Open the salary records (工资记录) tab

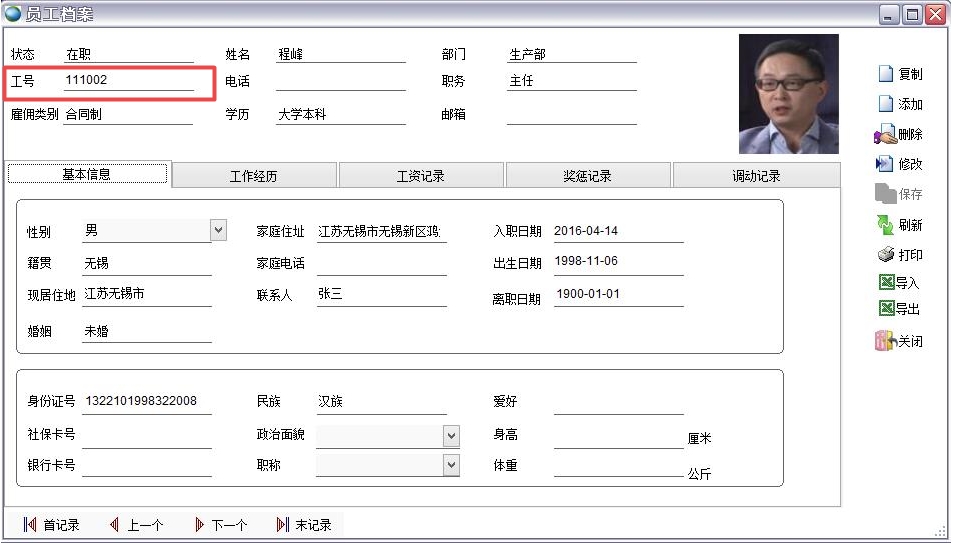click(421, 176)
